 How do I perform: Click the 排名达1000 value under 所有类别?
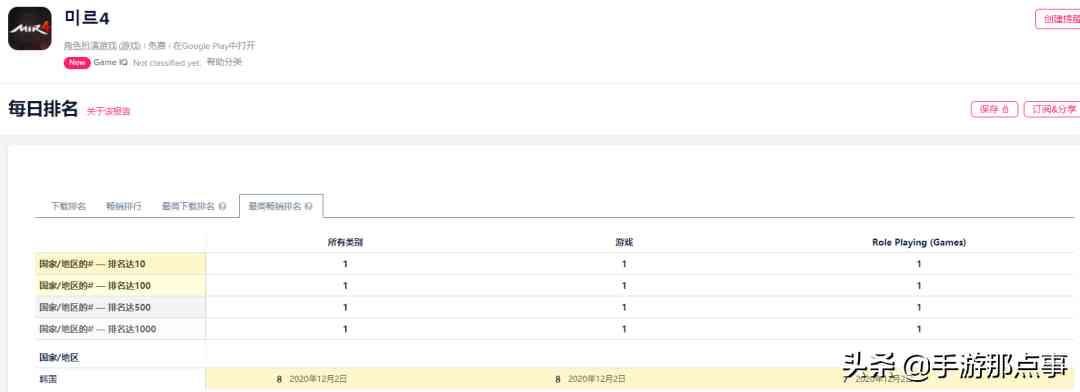pyautogui.click(x=345, y=329)
